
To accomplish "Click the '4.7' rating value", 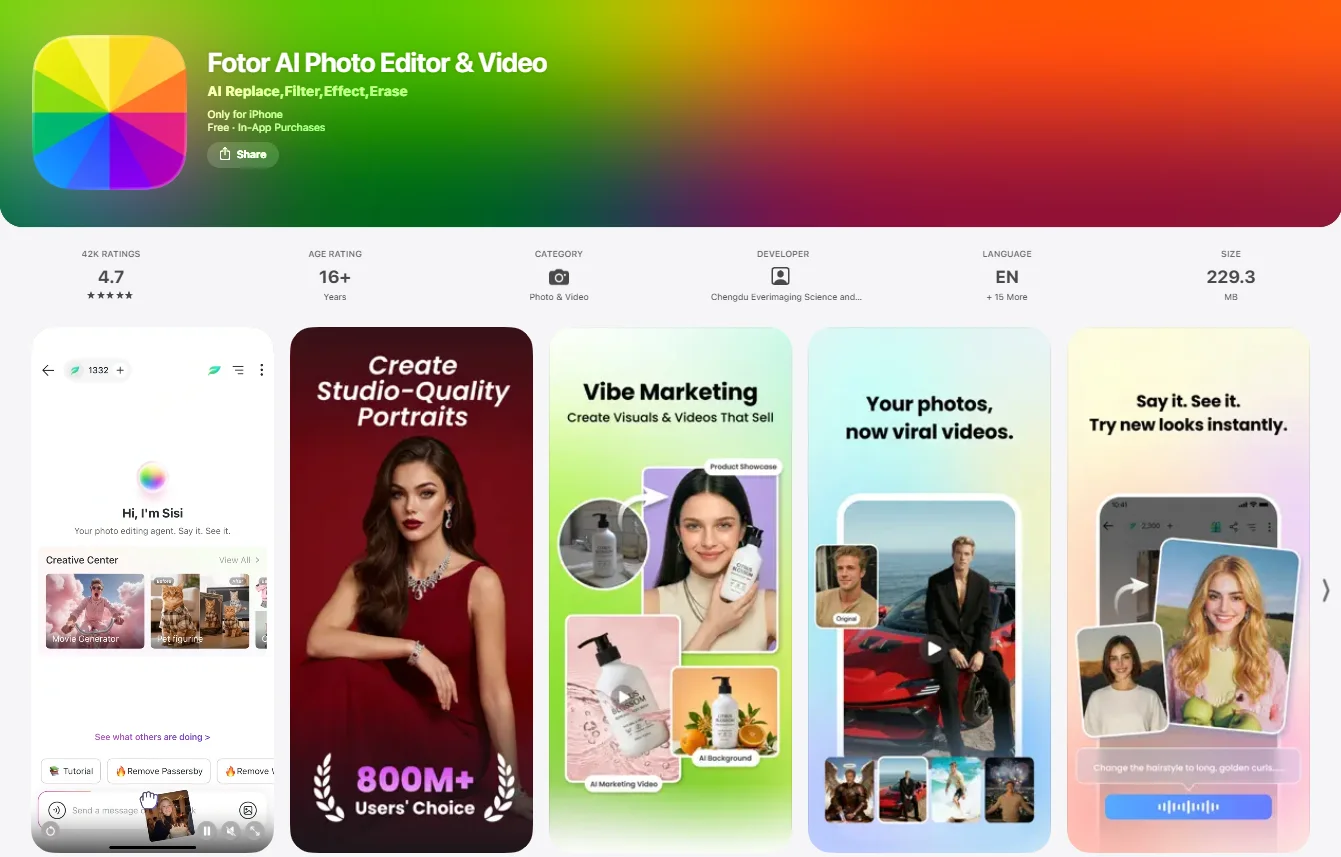I will [x=111, y=277].
